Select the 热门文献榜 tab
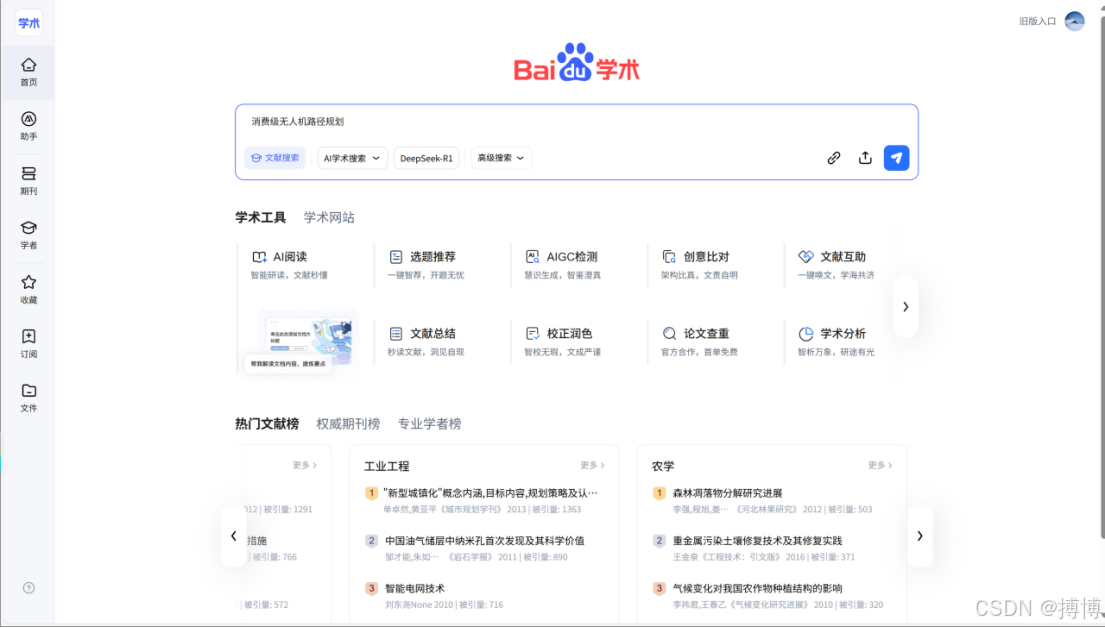The height and width of the screenshot is (628, 1105). click(267, 424)
